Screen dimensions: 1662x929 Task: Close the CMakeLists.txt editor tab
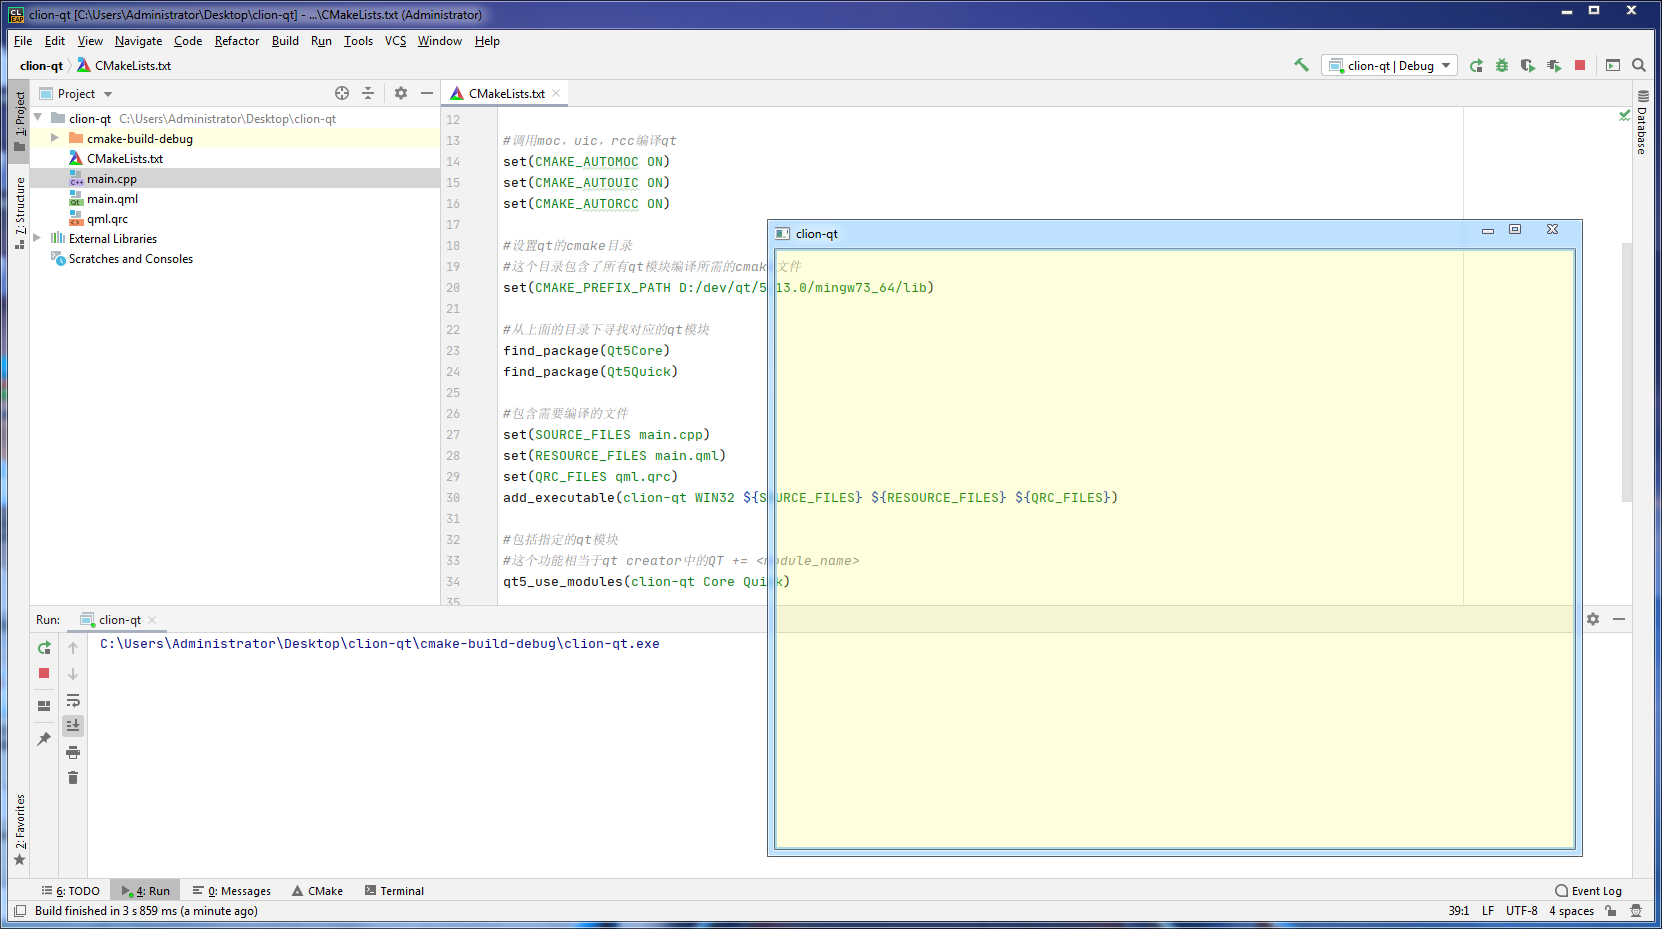(x=556, y=93)
